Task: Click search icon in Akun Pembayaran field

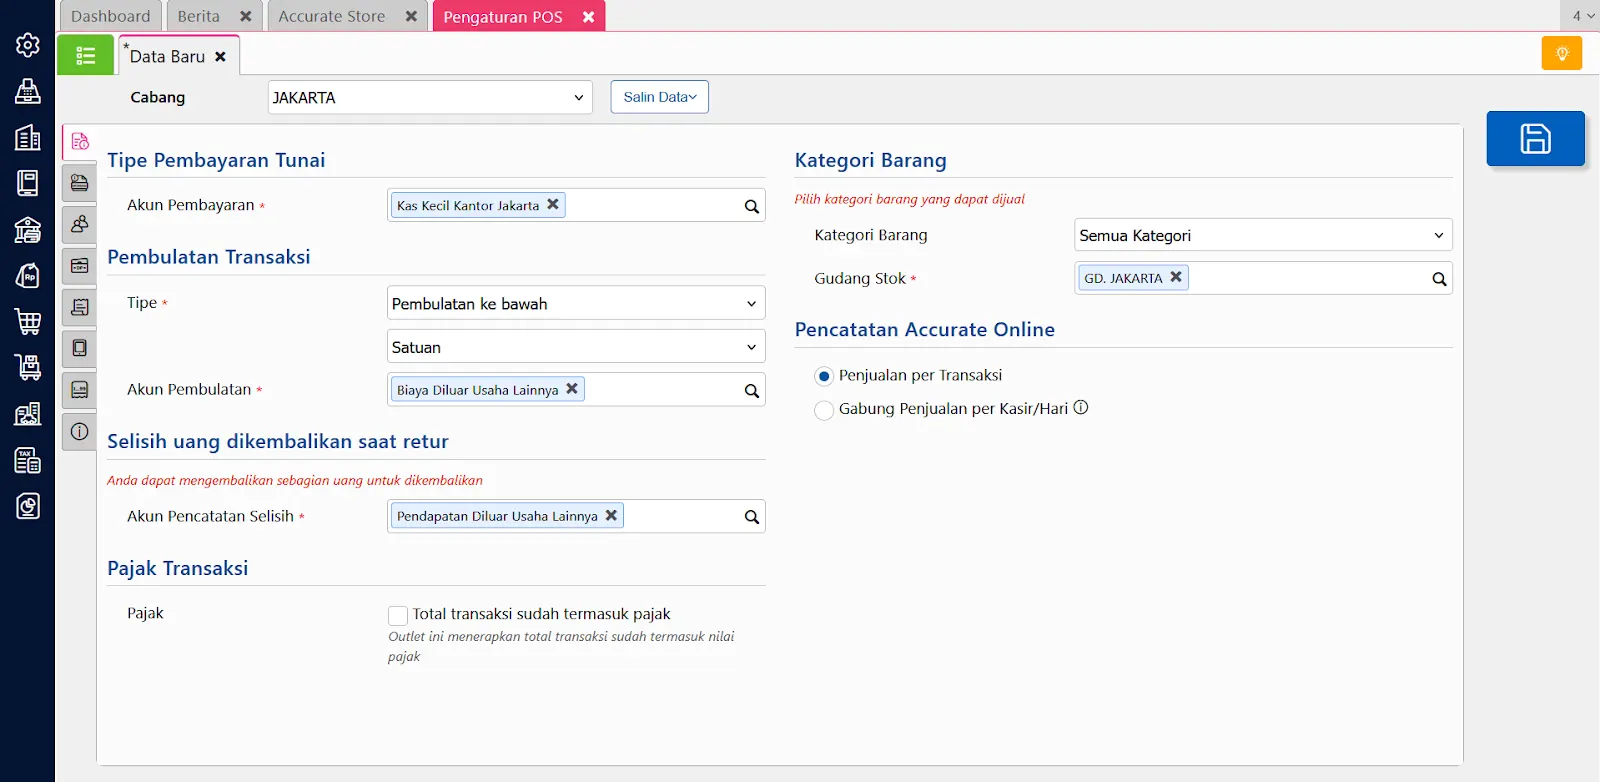Action: pos(752,206)
